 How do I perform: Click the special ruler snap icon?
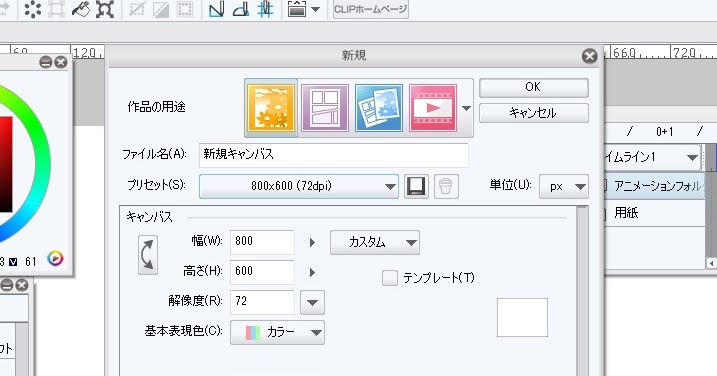pos(241,9)
